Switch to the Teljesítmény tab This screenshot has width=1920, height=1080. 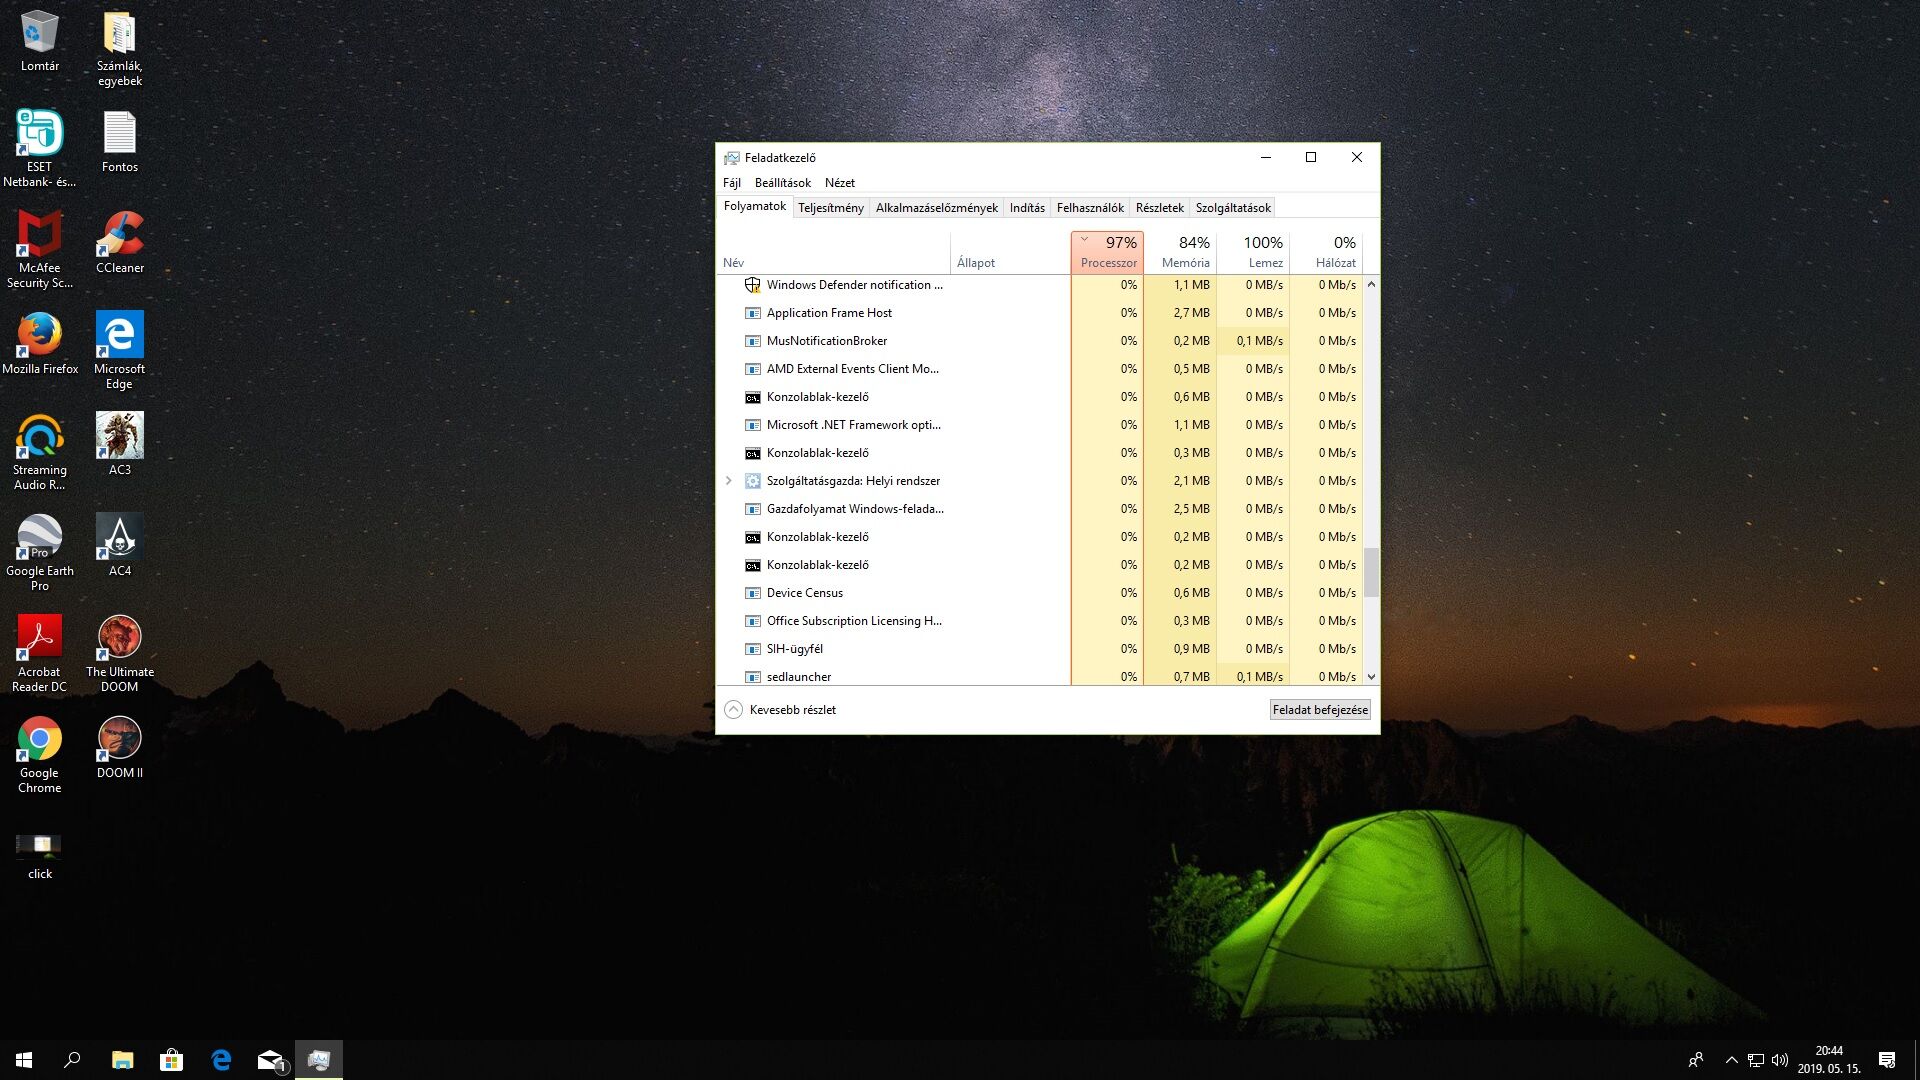click(830, 208)
